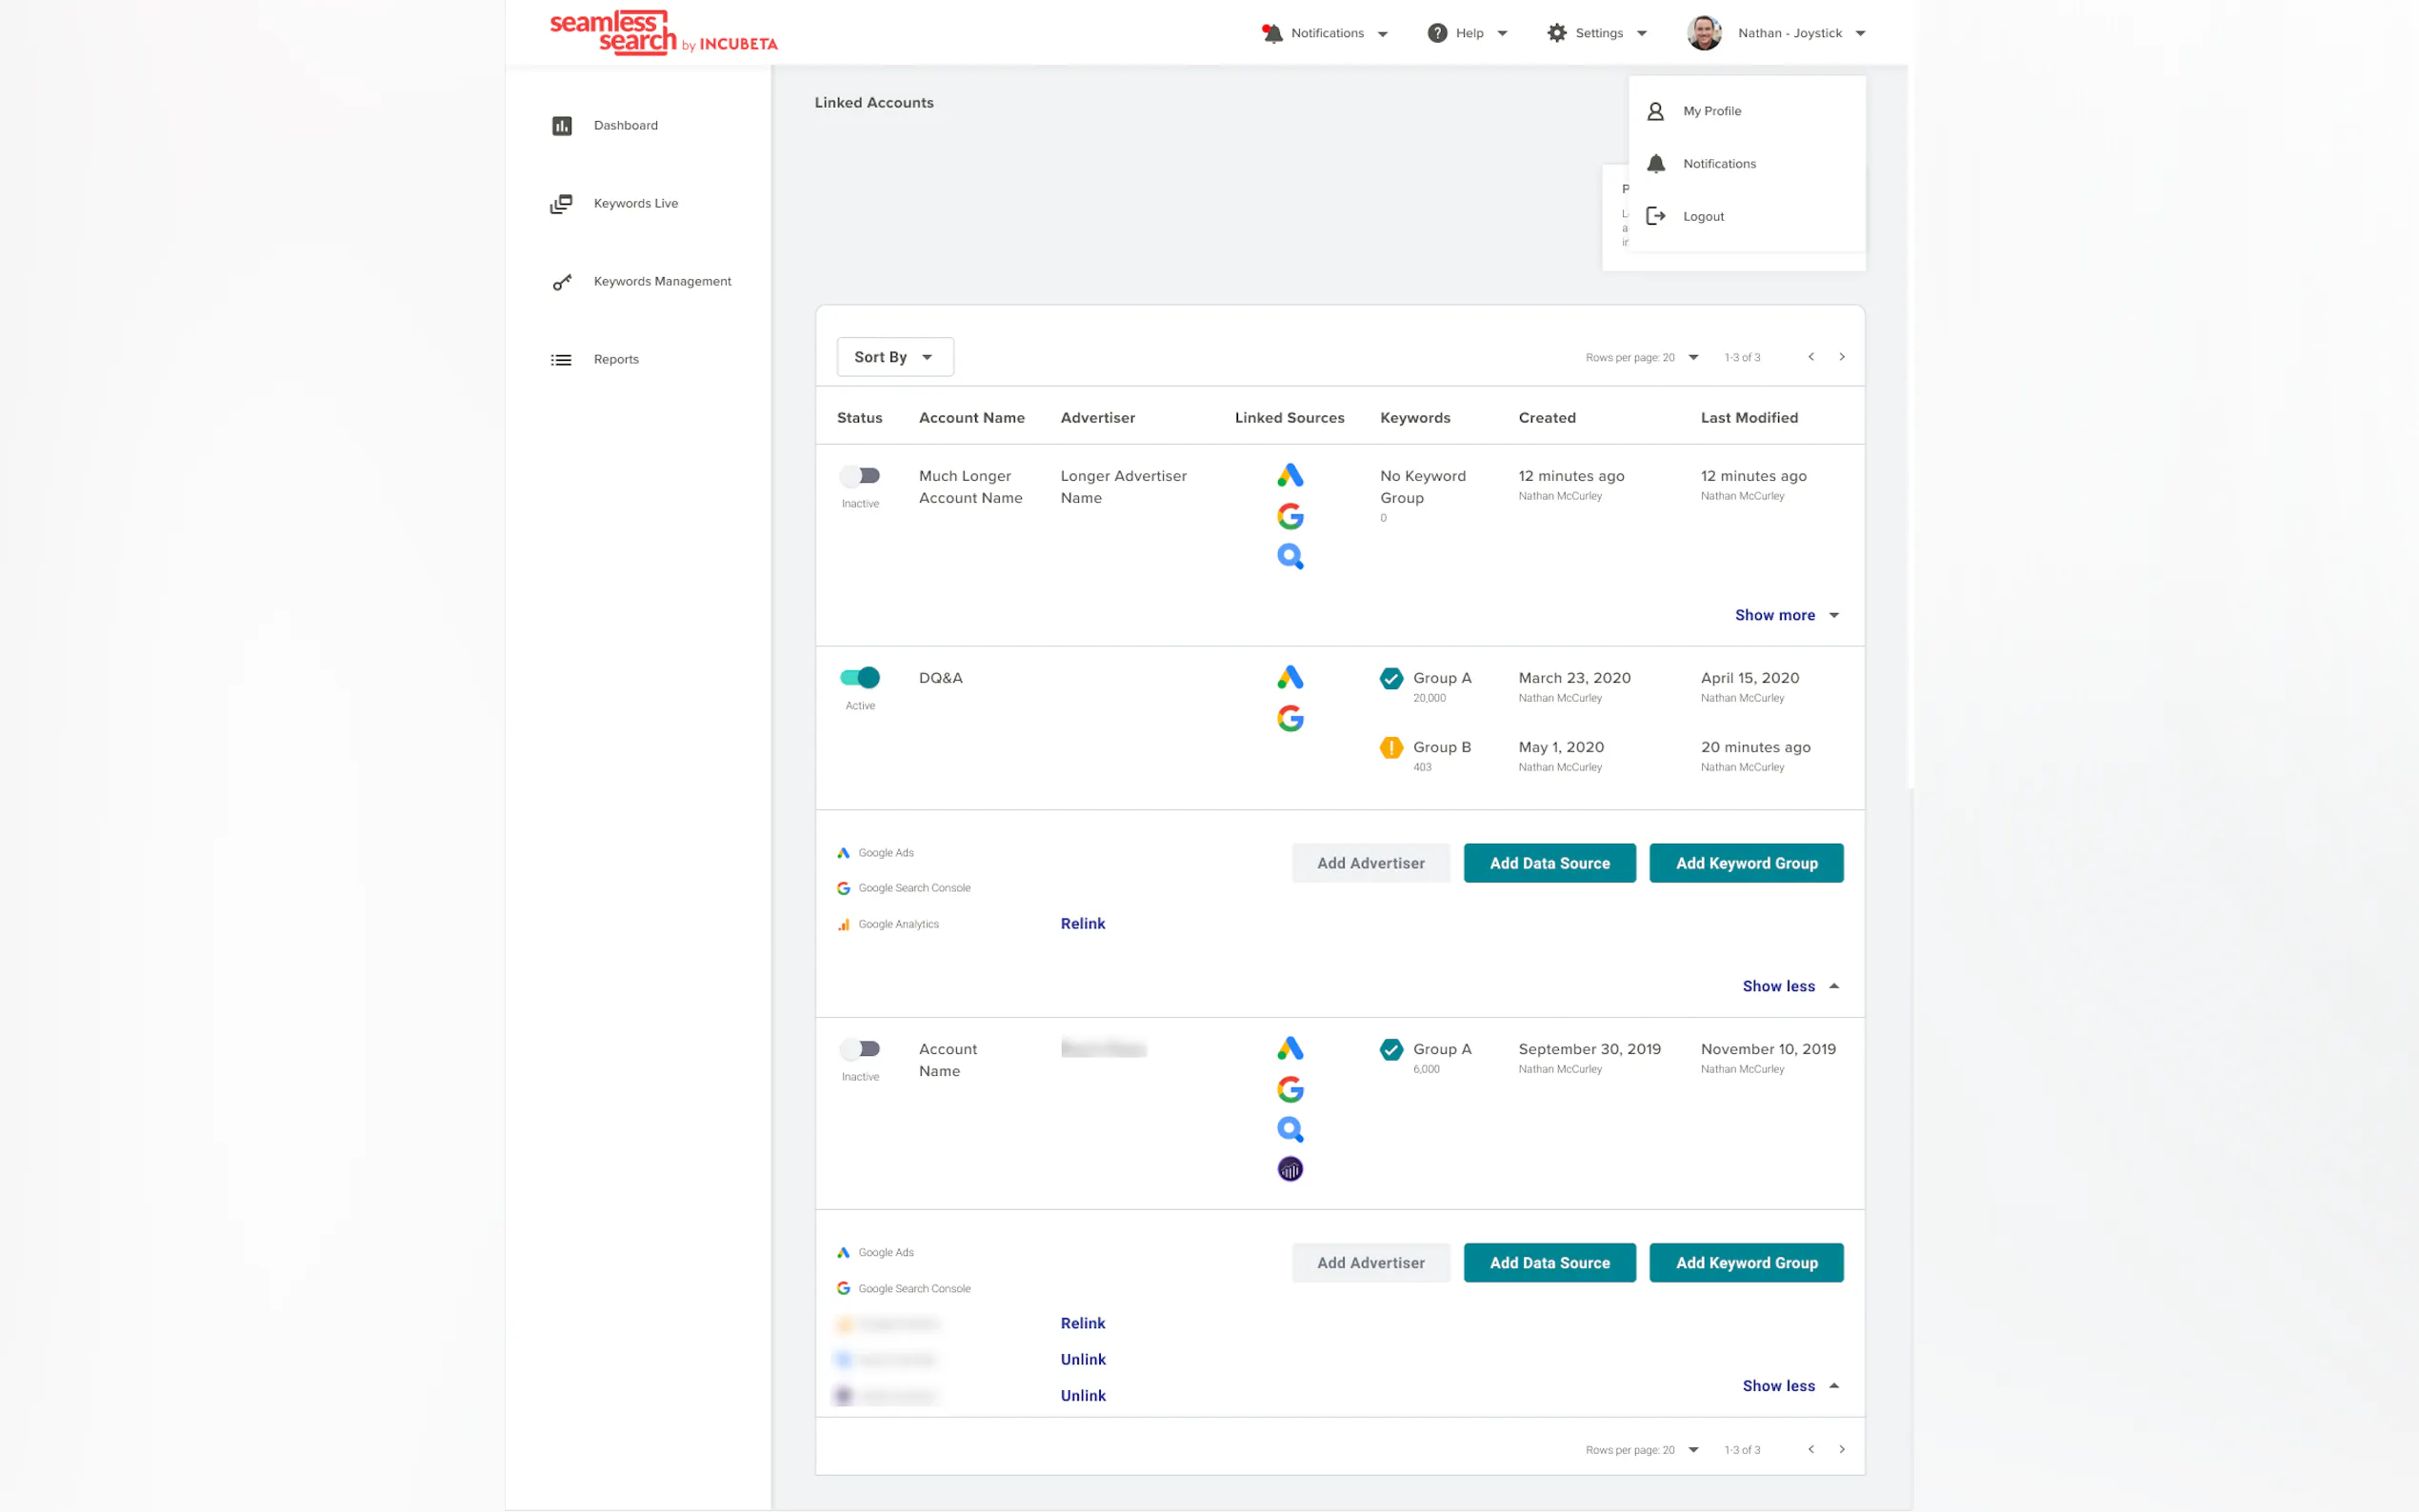2419x1512 pixels.
Task: Choose Logout in the user menu
Action: pyautogui.click(x=1702, y=217)
